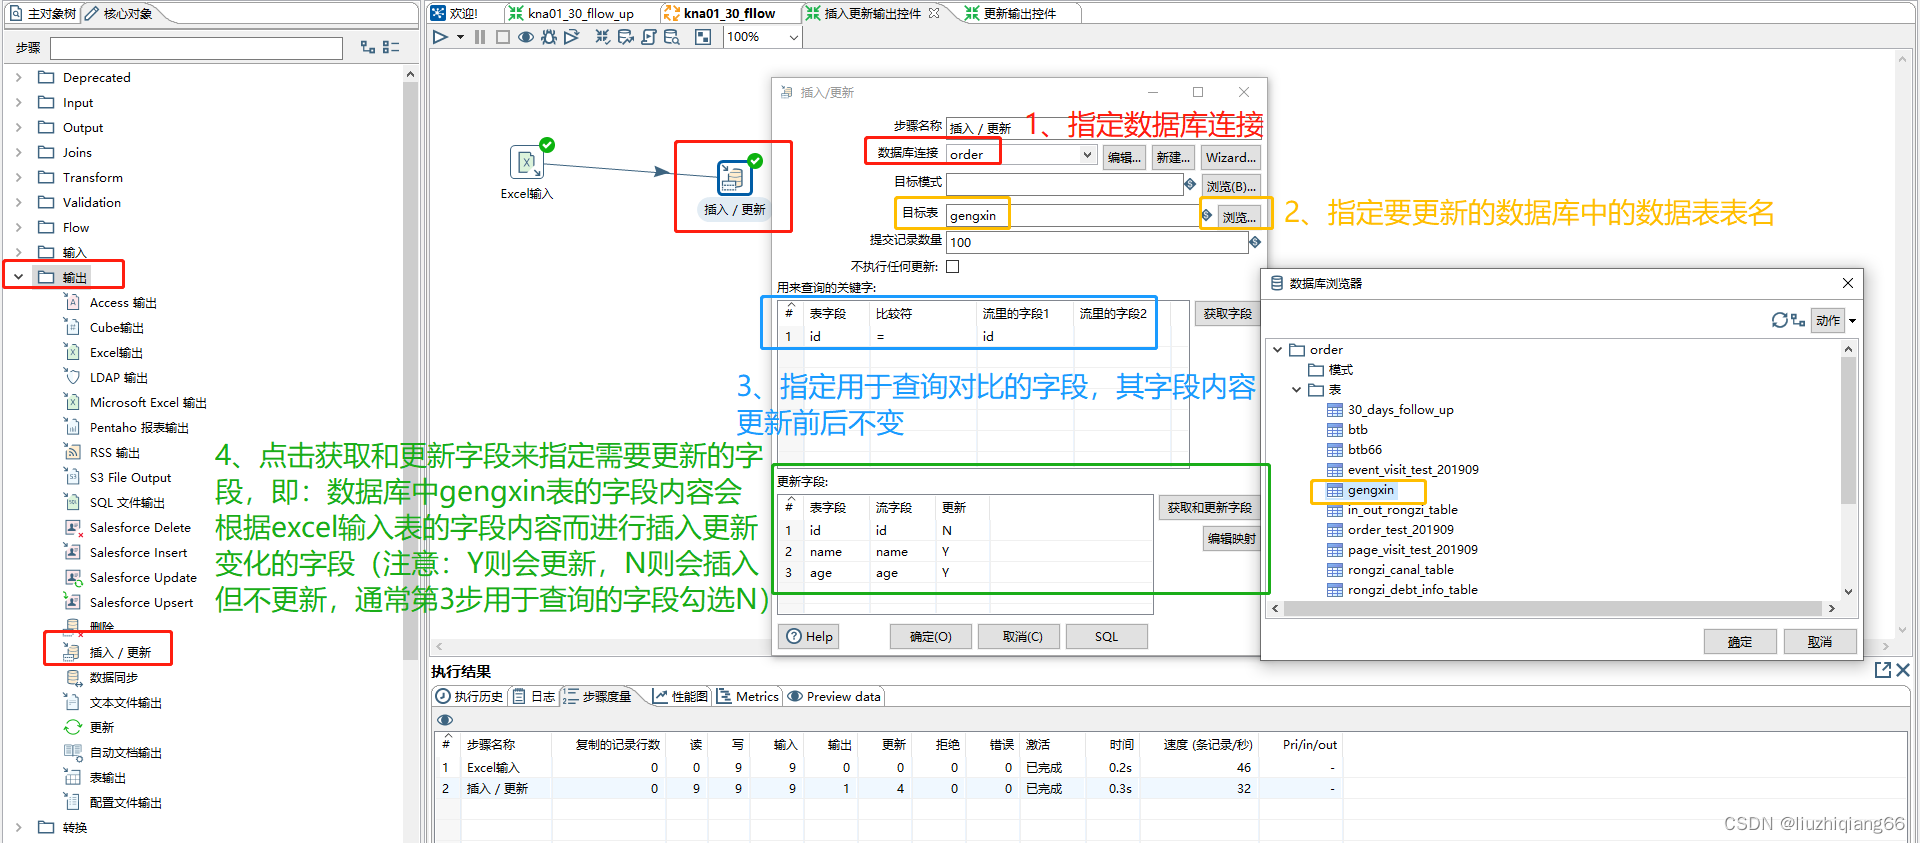Collapse all steps tree icon
The image size is (1920, 843).
point(391,47)
